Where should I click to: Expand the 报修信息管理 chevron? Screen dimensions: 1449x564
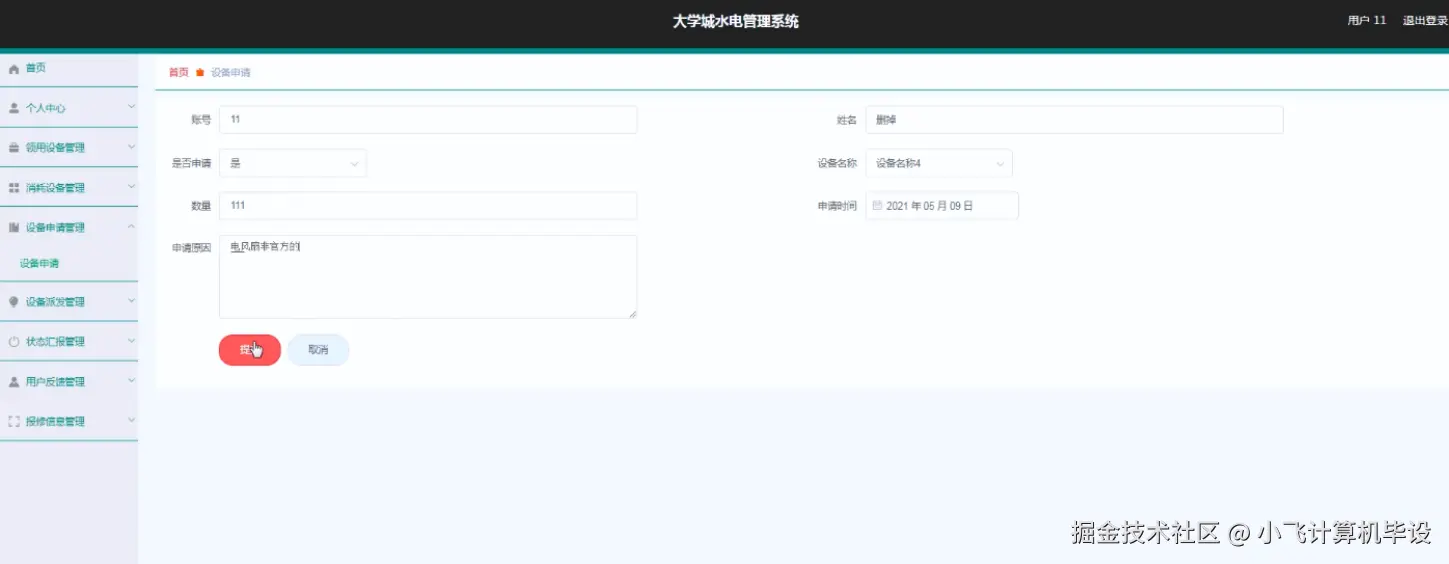131,420
